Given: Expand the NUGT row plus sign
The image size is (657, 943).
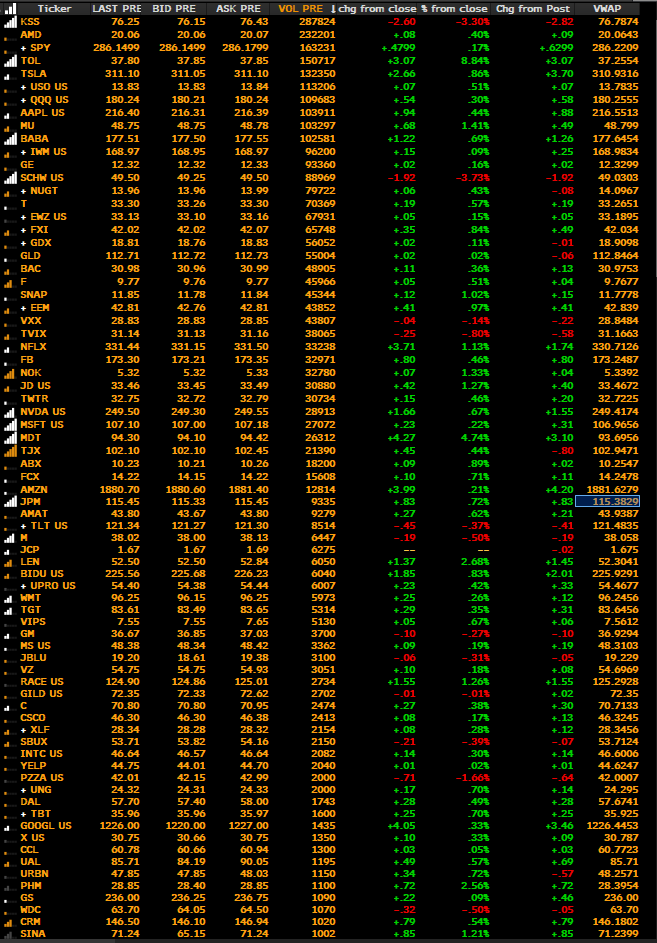Looking at the screenshot, I should click(x=23, y=191).
